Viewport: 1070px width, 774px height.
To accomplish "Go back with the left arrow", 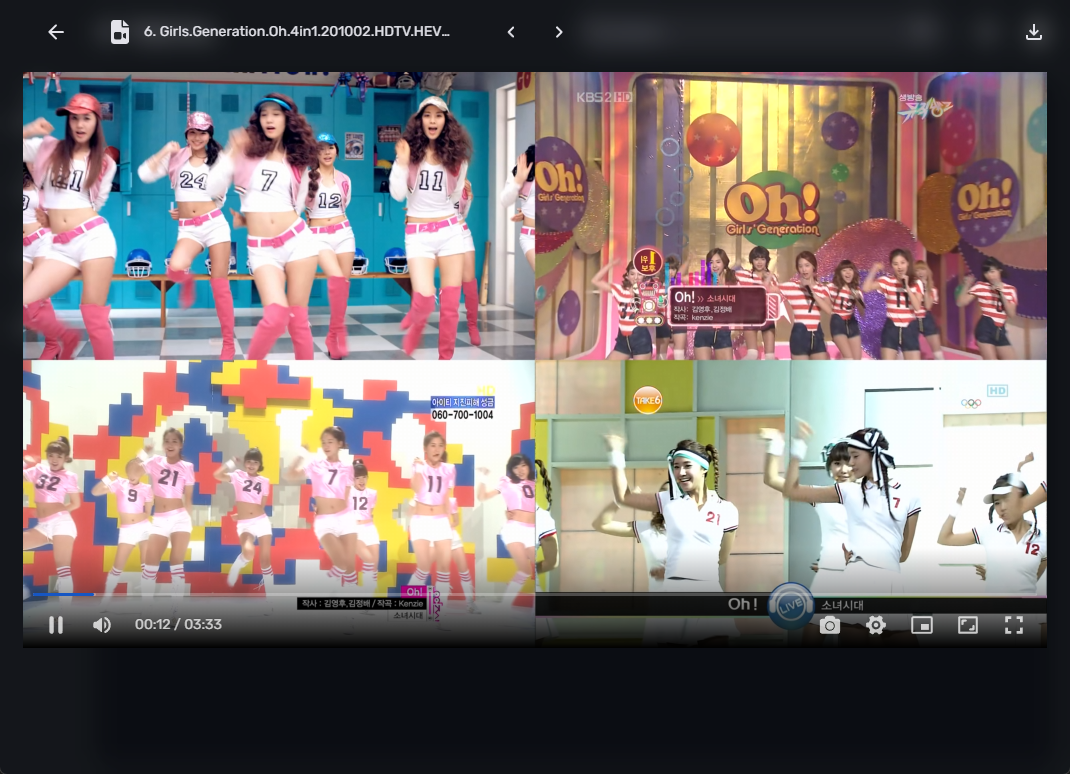I will (x=56, y=31).
